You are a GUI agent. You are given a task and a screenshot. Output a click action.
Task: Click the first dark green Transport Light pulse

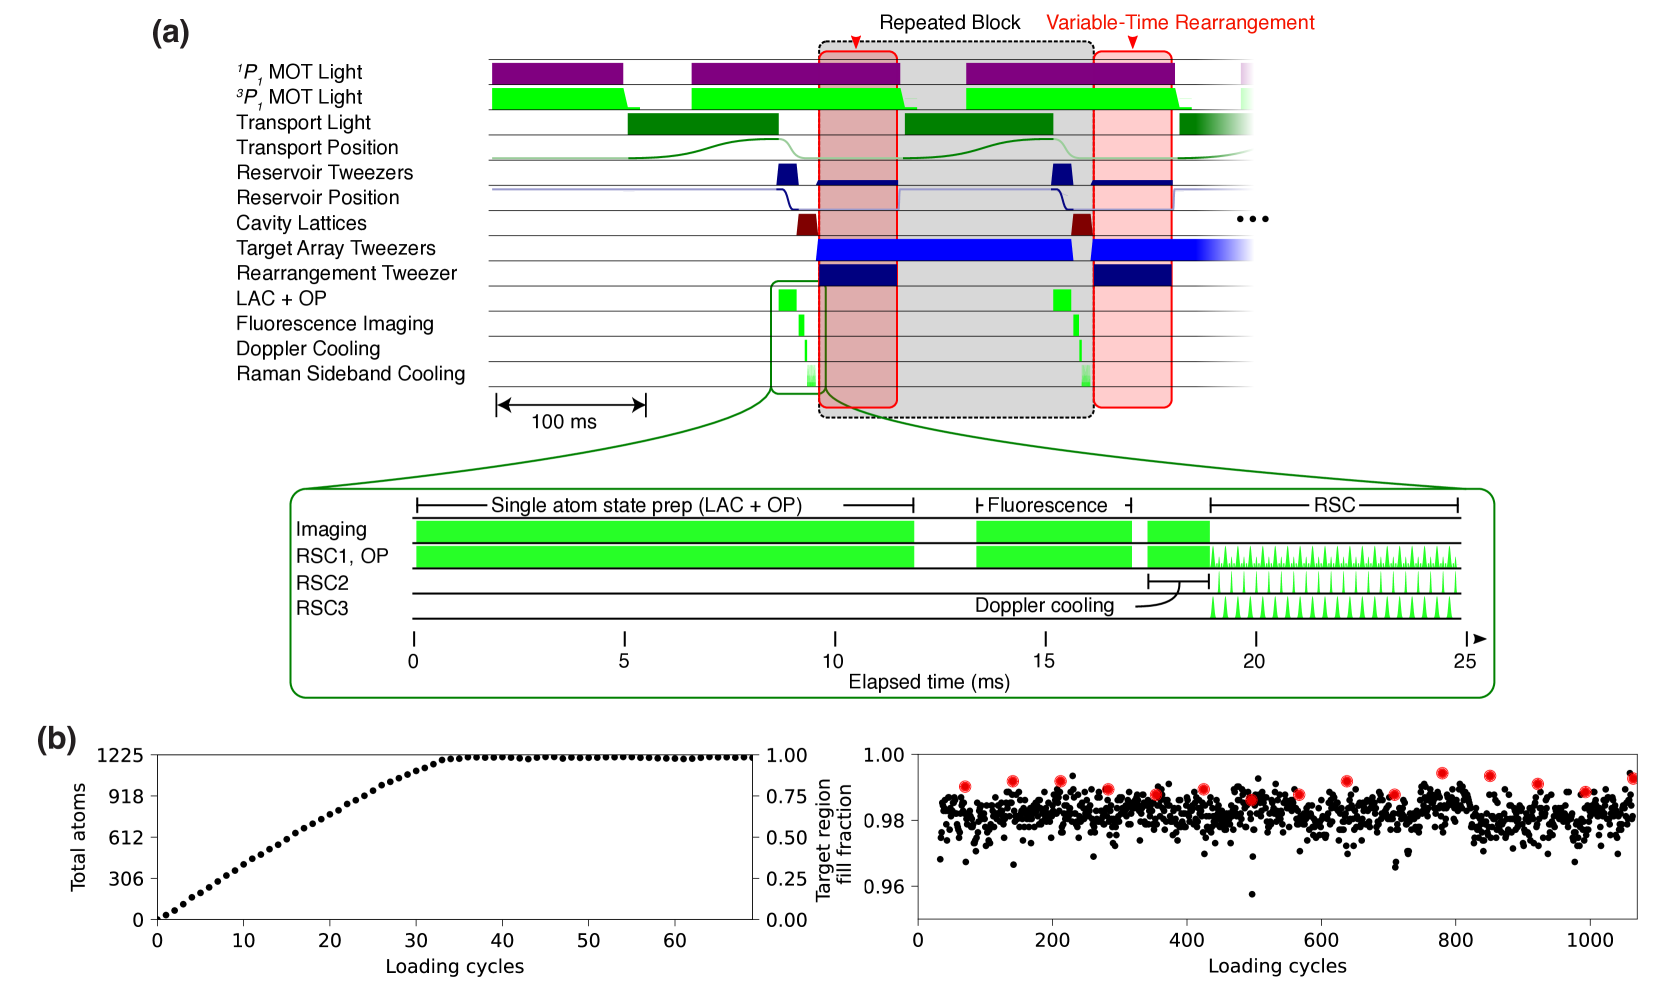703,124
